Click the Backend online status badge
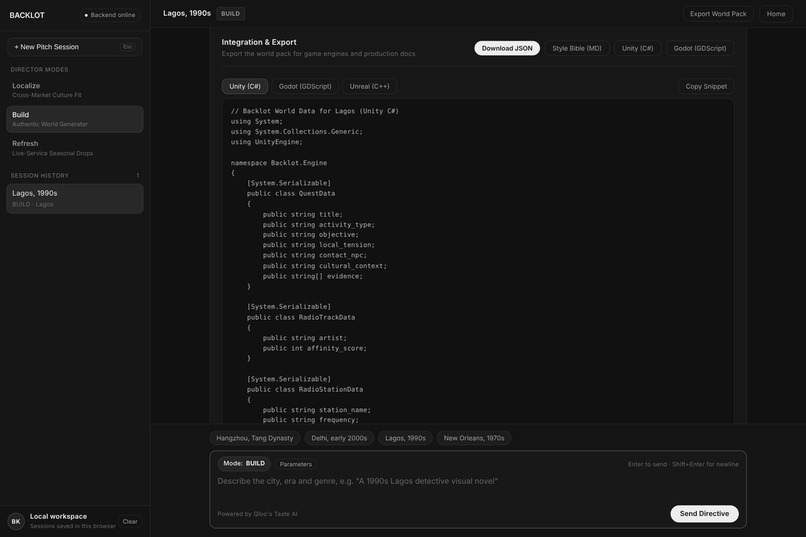Image resolution: width=806 pixels, height=537 pixels. point(109,15)
